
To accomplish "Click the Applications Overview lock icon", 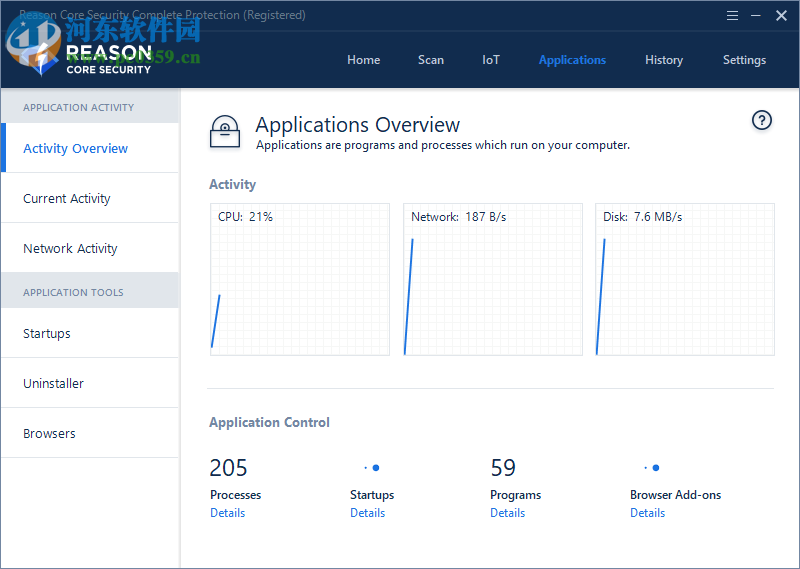I will pos(225,132).
